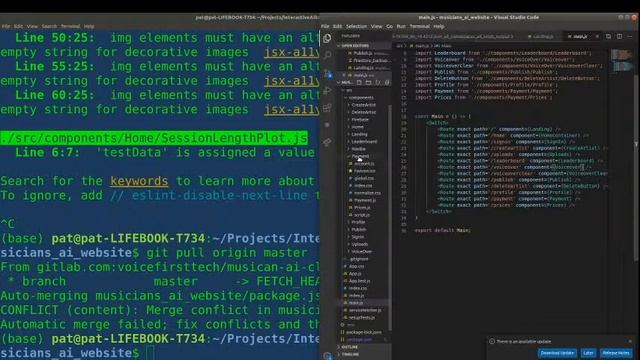Screen dimensions: 640x360
Task: Open App.test.js in the explorer
Action: (x=359, y=281)
